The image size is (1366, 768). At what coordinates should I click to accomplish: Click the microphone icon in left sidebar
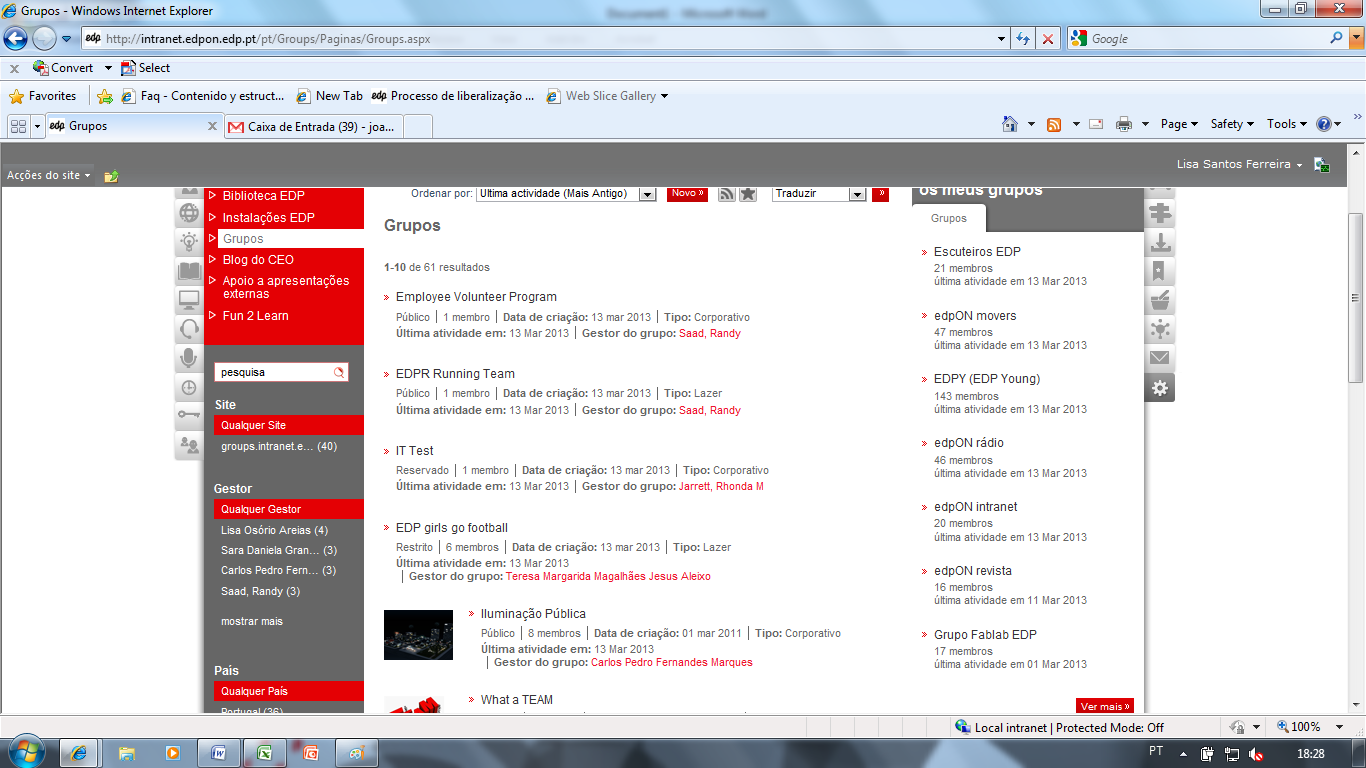coord(189,358)
